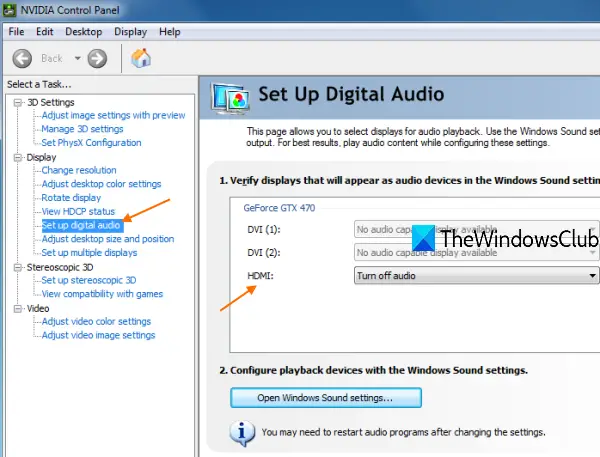This screenshot has width=600, height=457.
Task: Open View HDCP status
Action: coord(78,212)
